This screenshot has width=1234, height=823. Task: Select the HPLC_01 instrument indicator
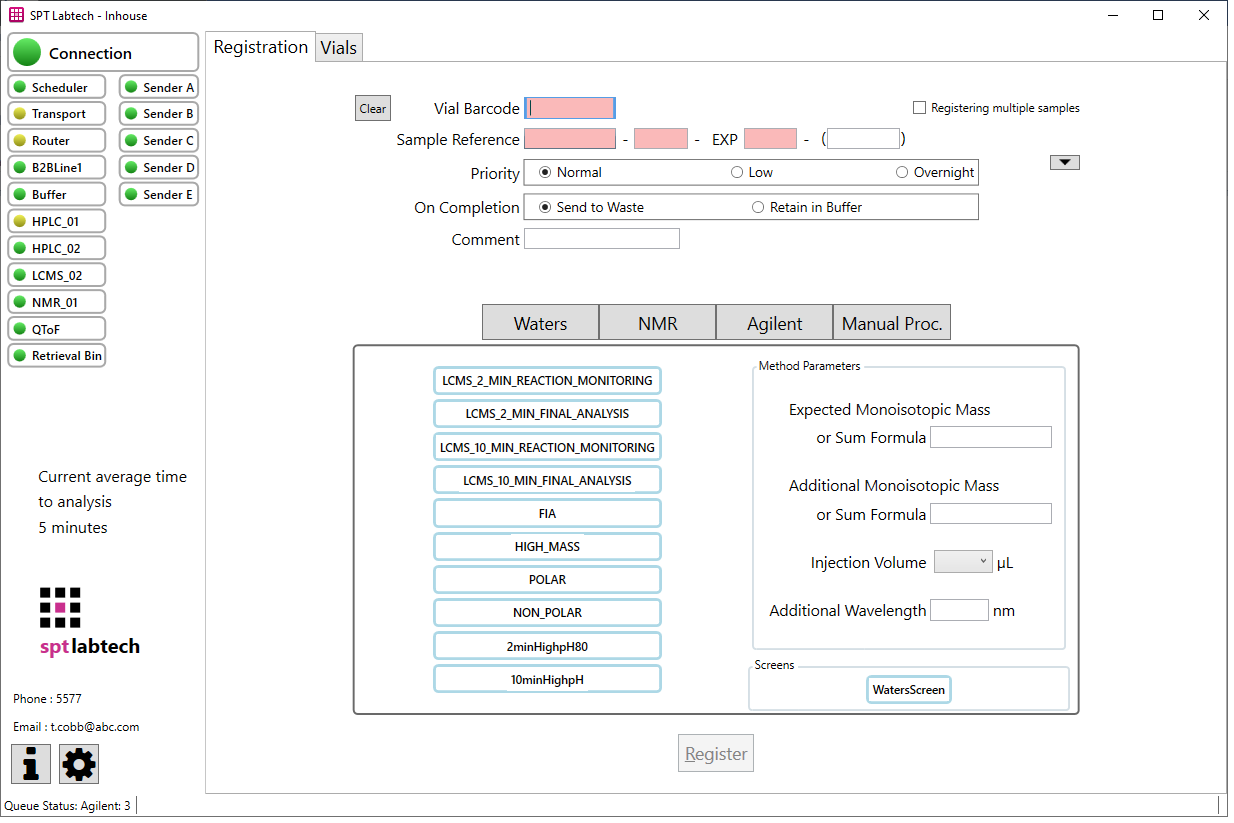tap(56, 220)
